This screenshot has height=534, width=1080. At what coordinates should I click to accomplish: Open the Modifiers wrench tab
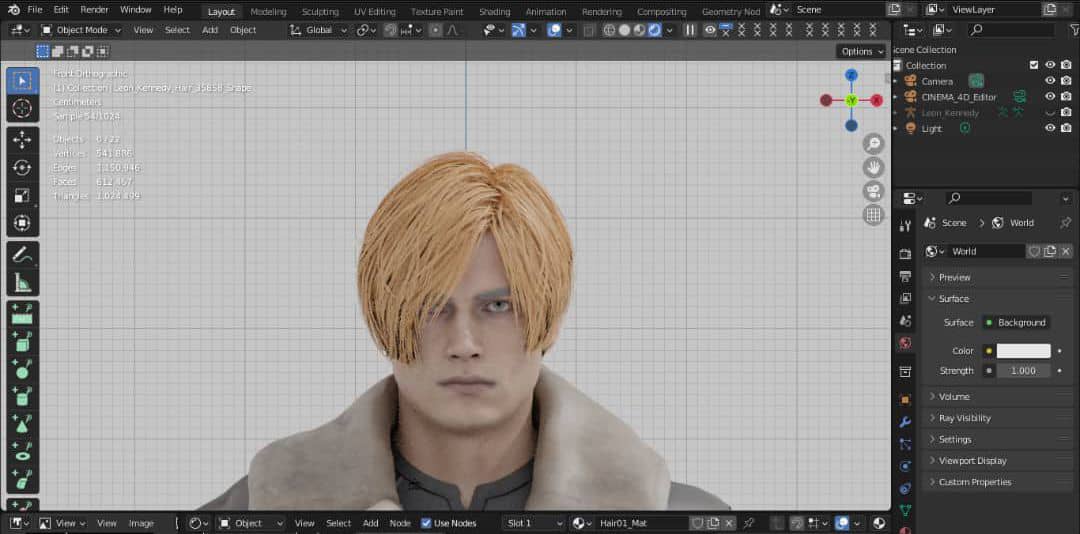(x=906, y=422)
